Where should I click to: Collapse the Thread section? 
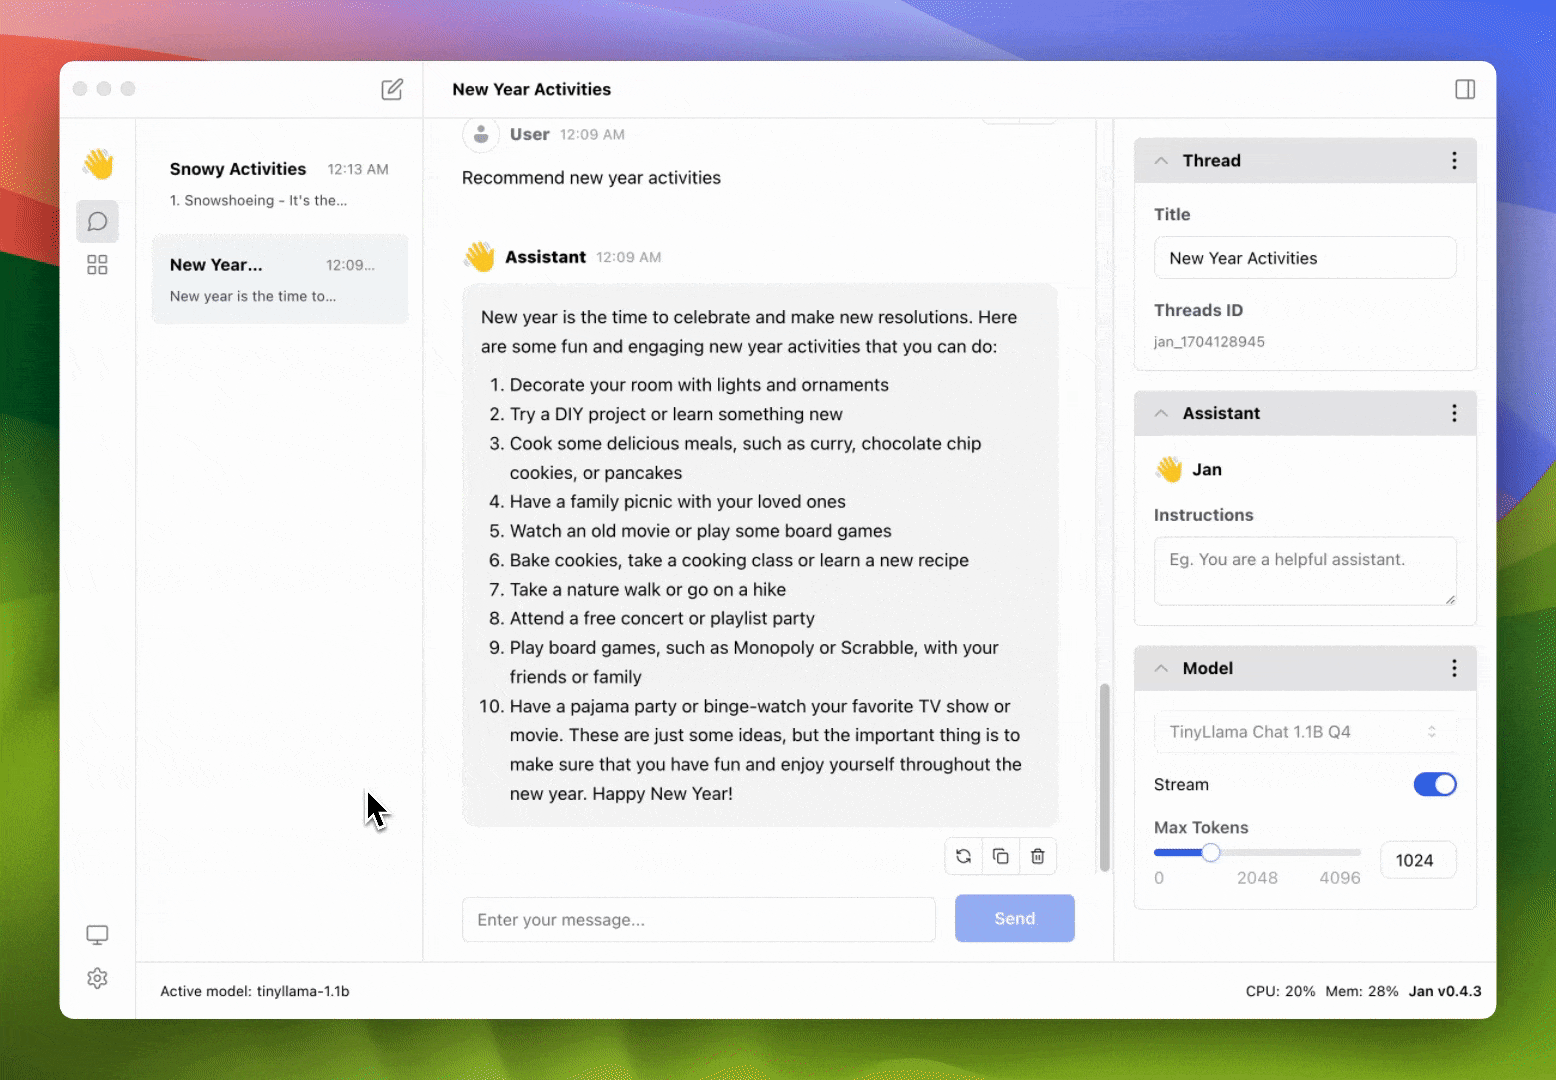(x=1160, y=160)
